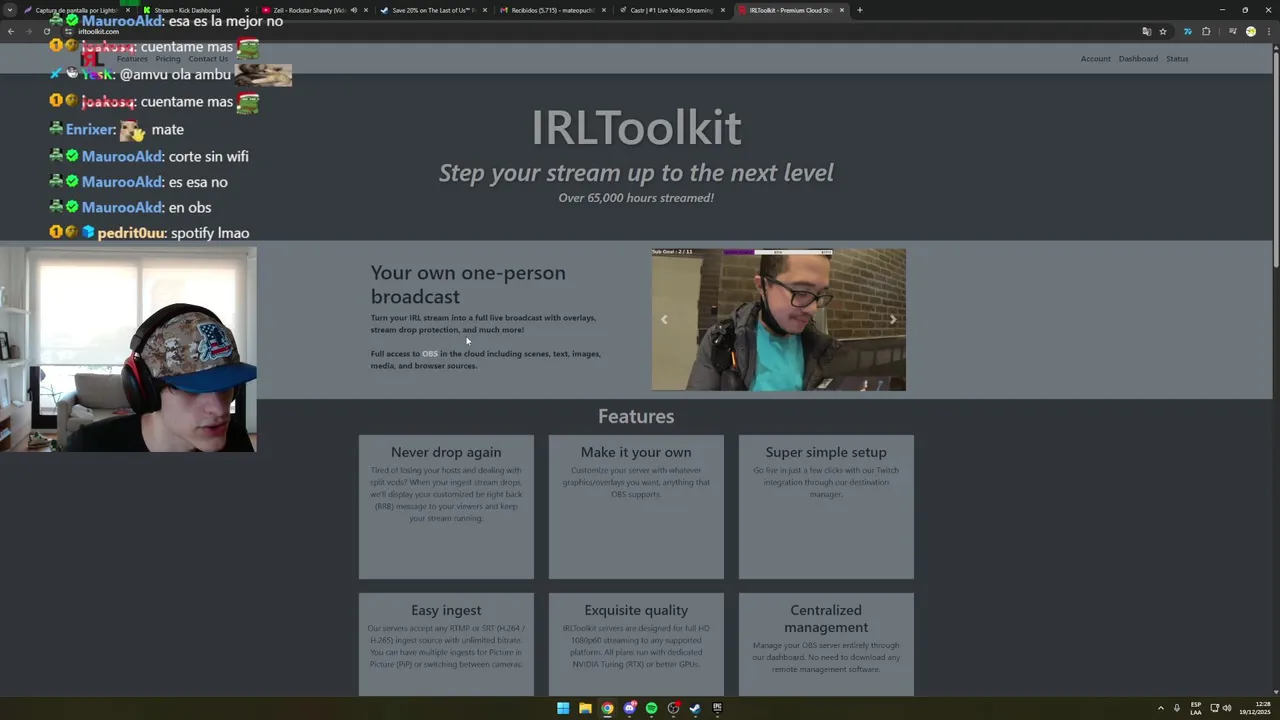Close the IRLToolkit tab

842,10
